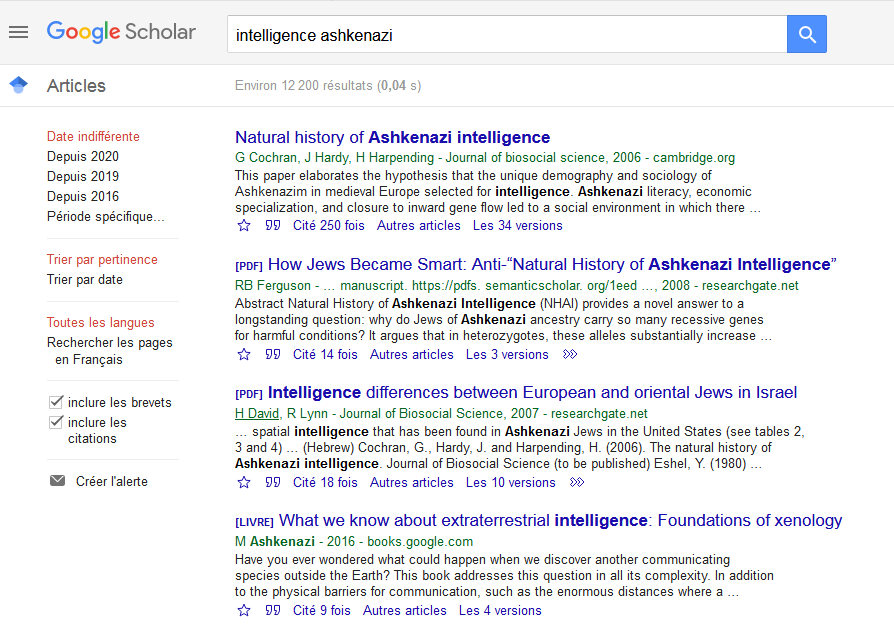Click the 'Articles' heading
This screenshot has width=894, height=624.
76,86
